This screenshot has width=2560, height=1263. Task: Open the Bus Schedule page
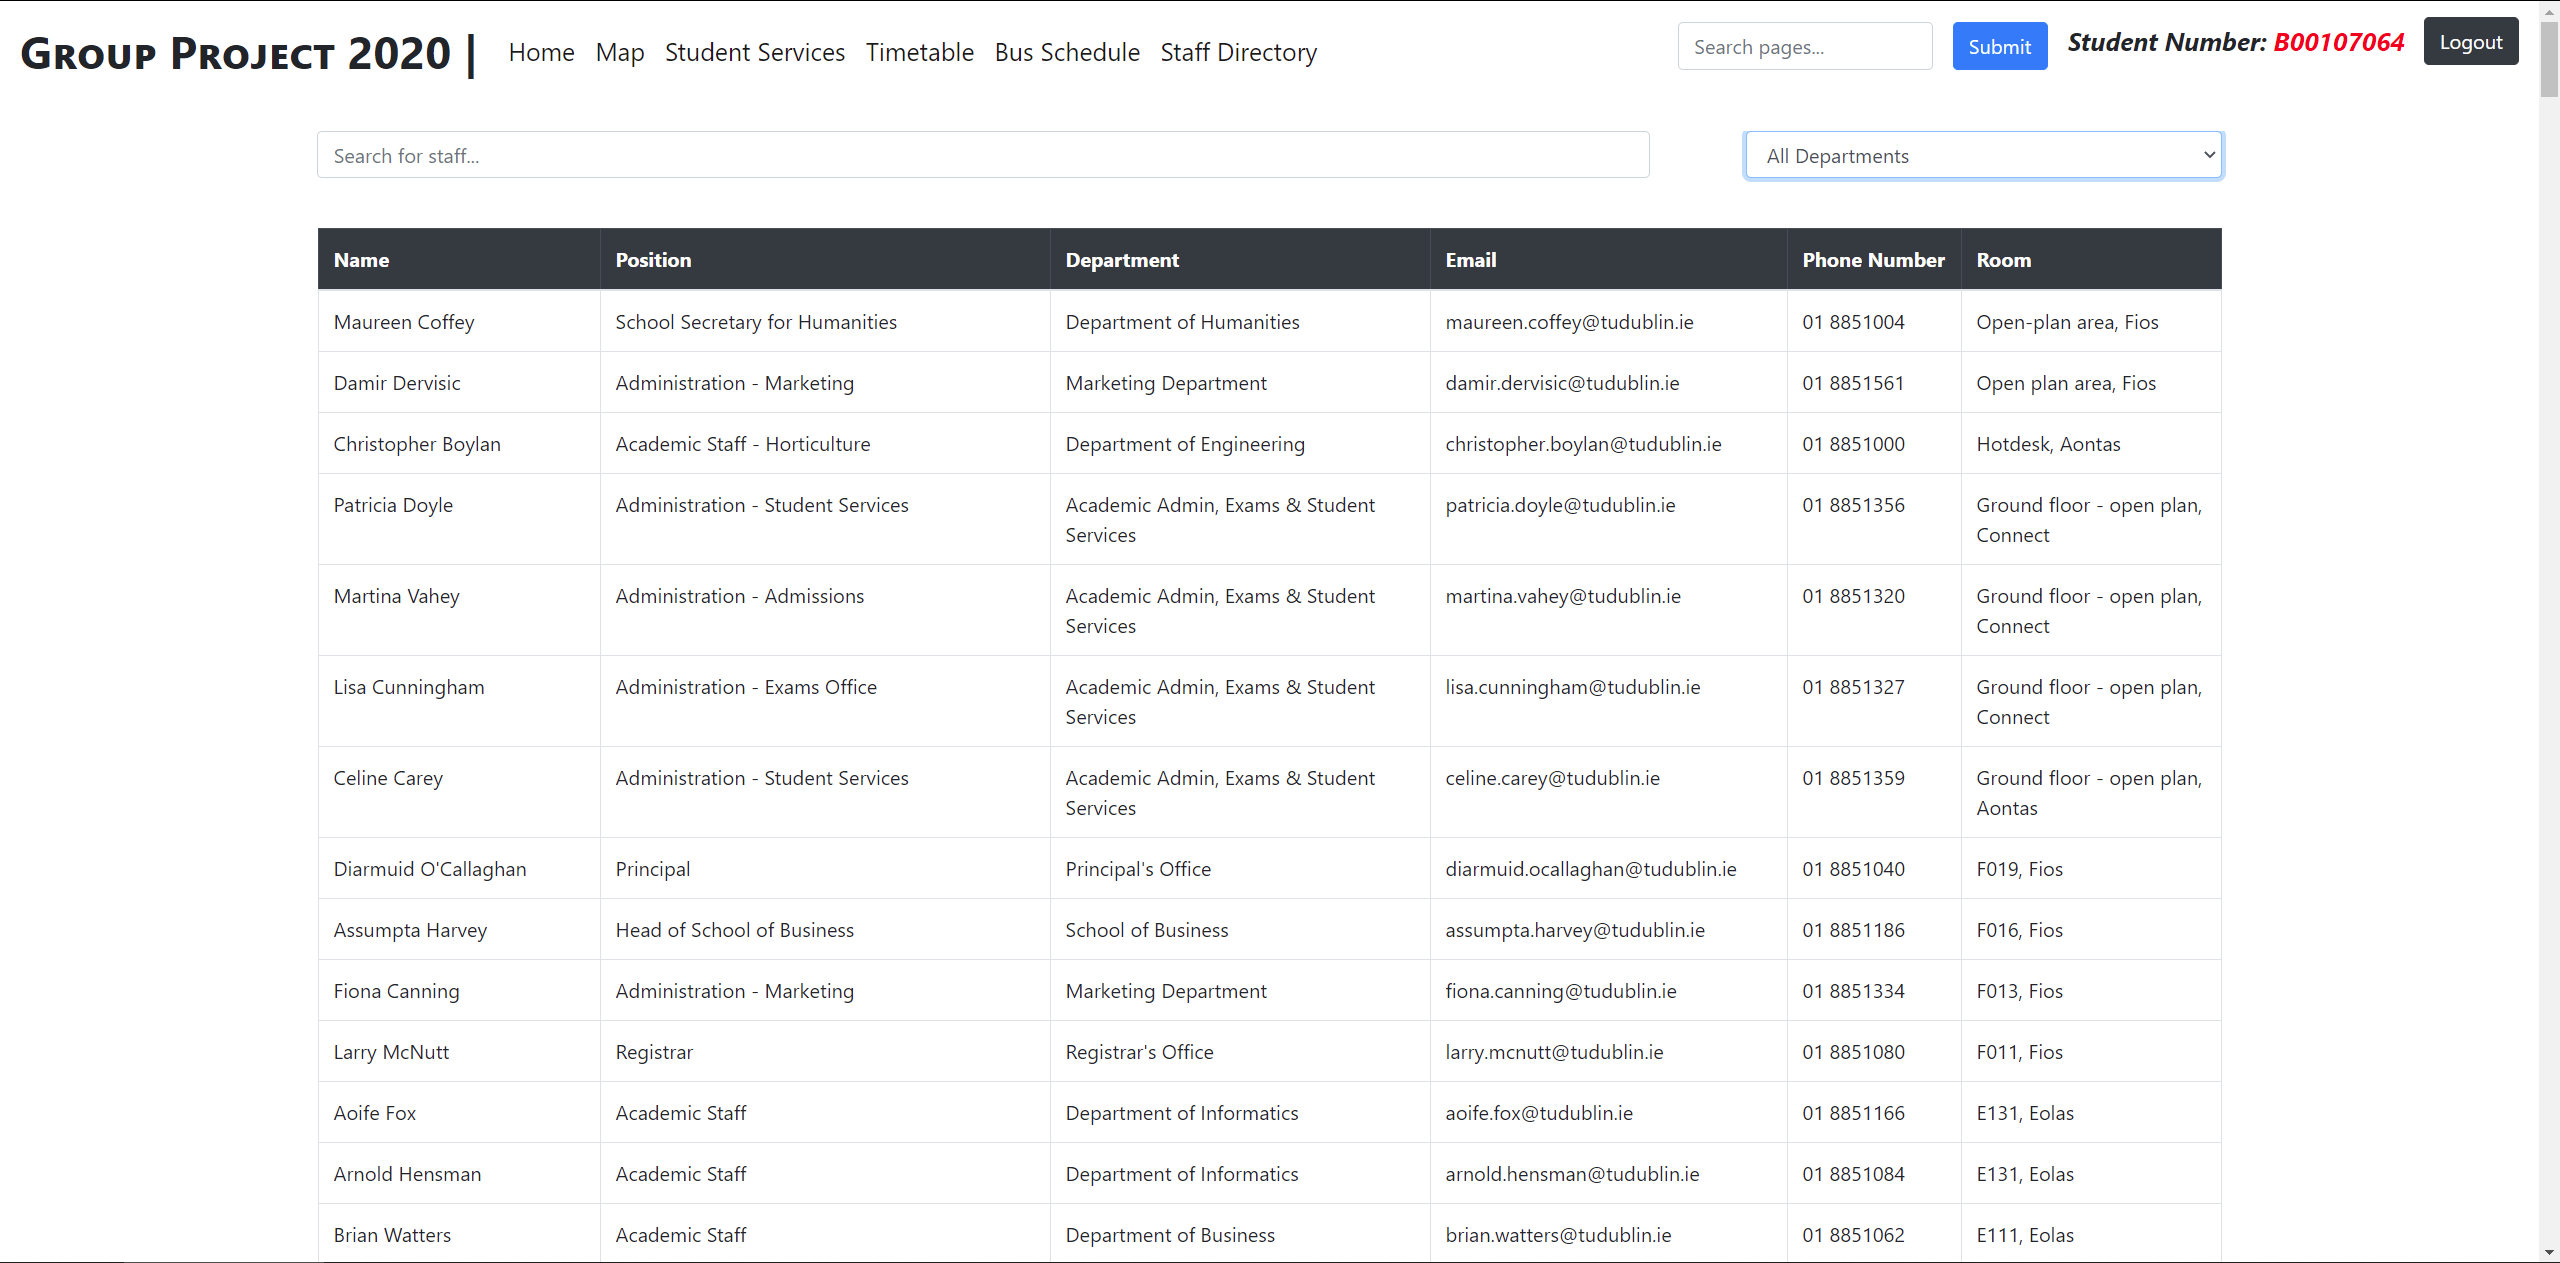1067,52
